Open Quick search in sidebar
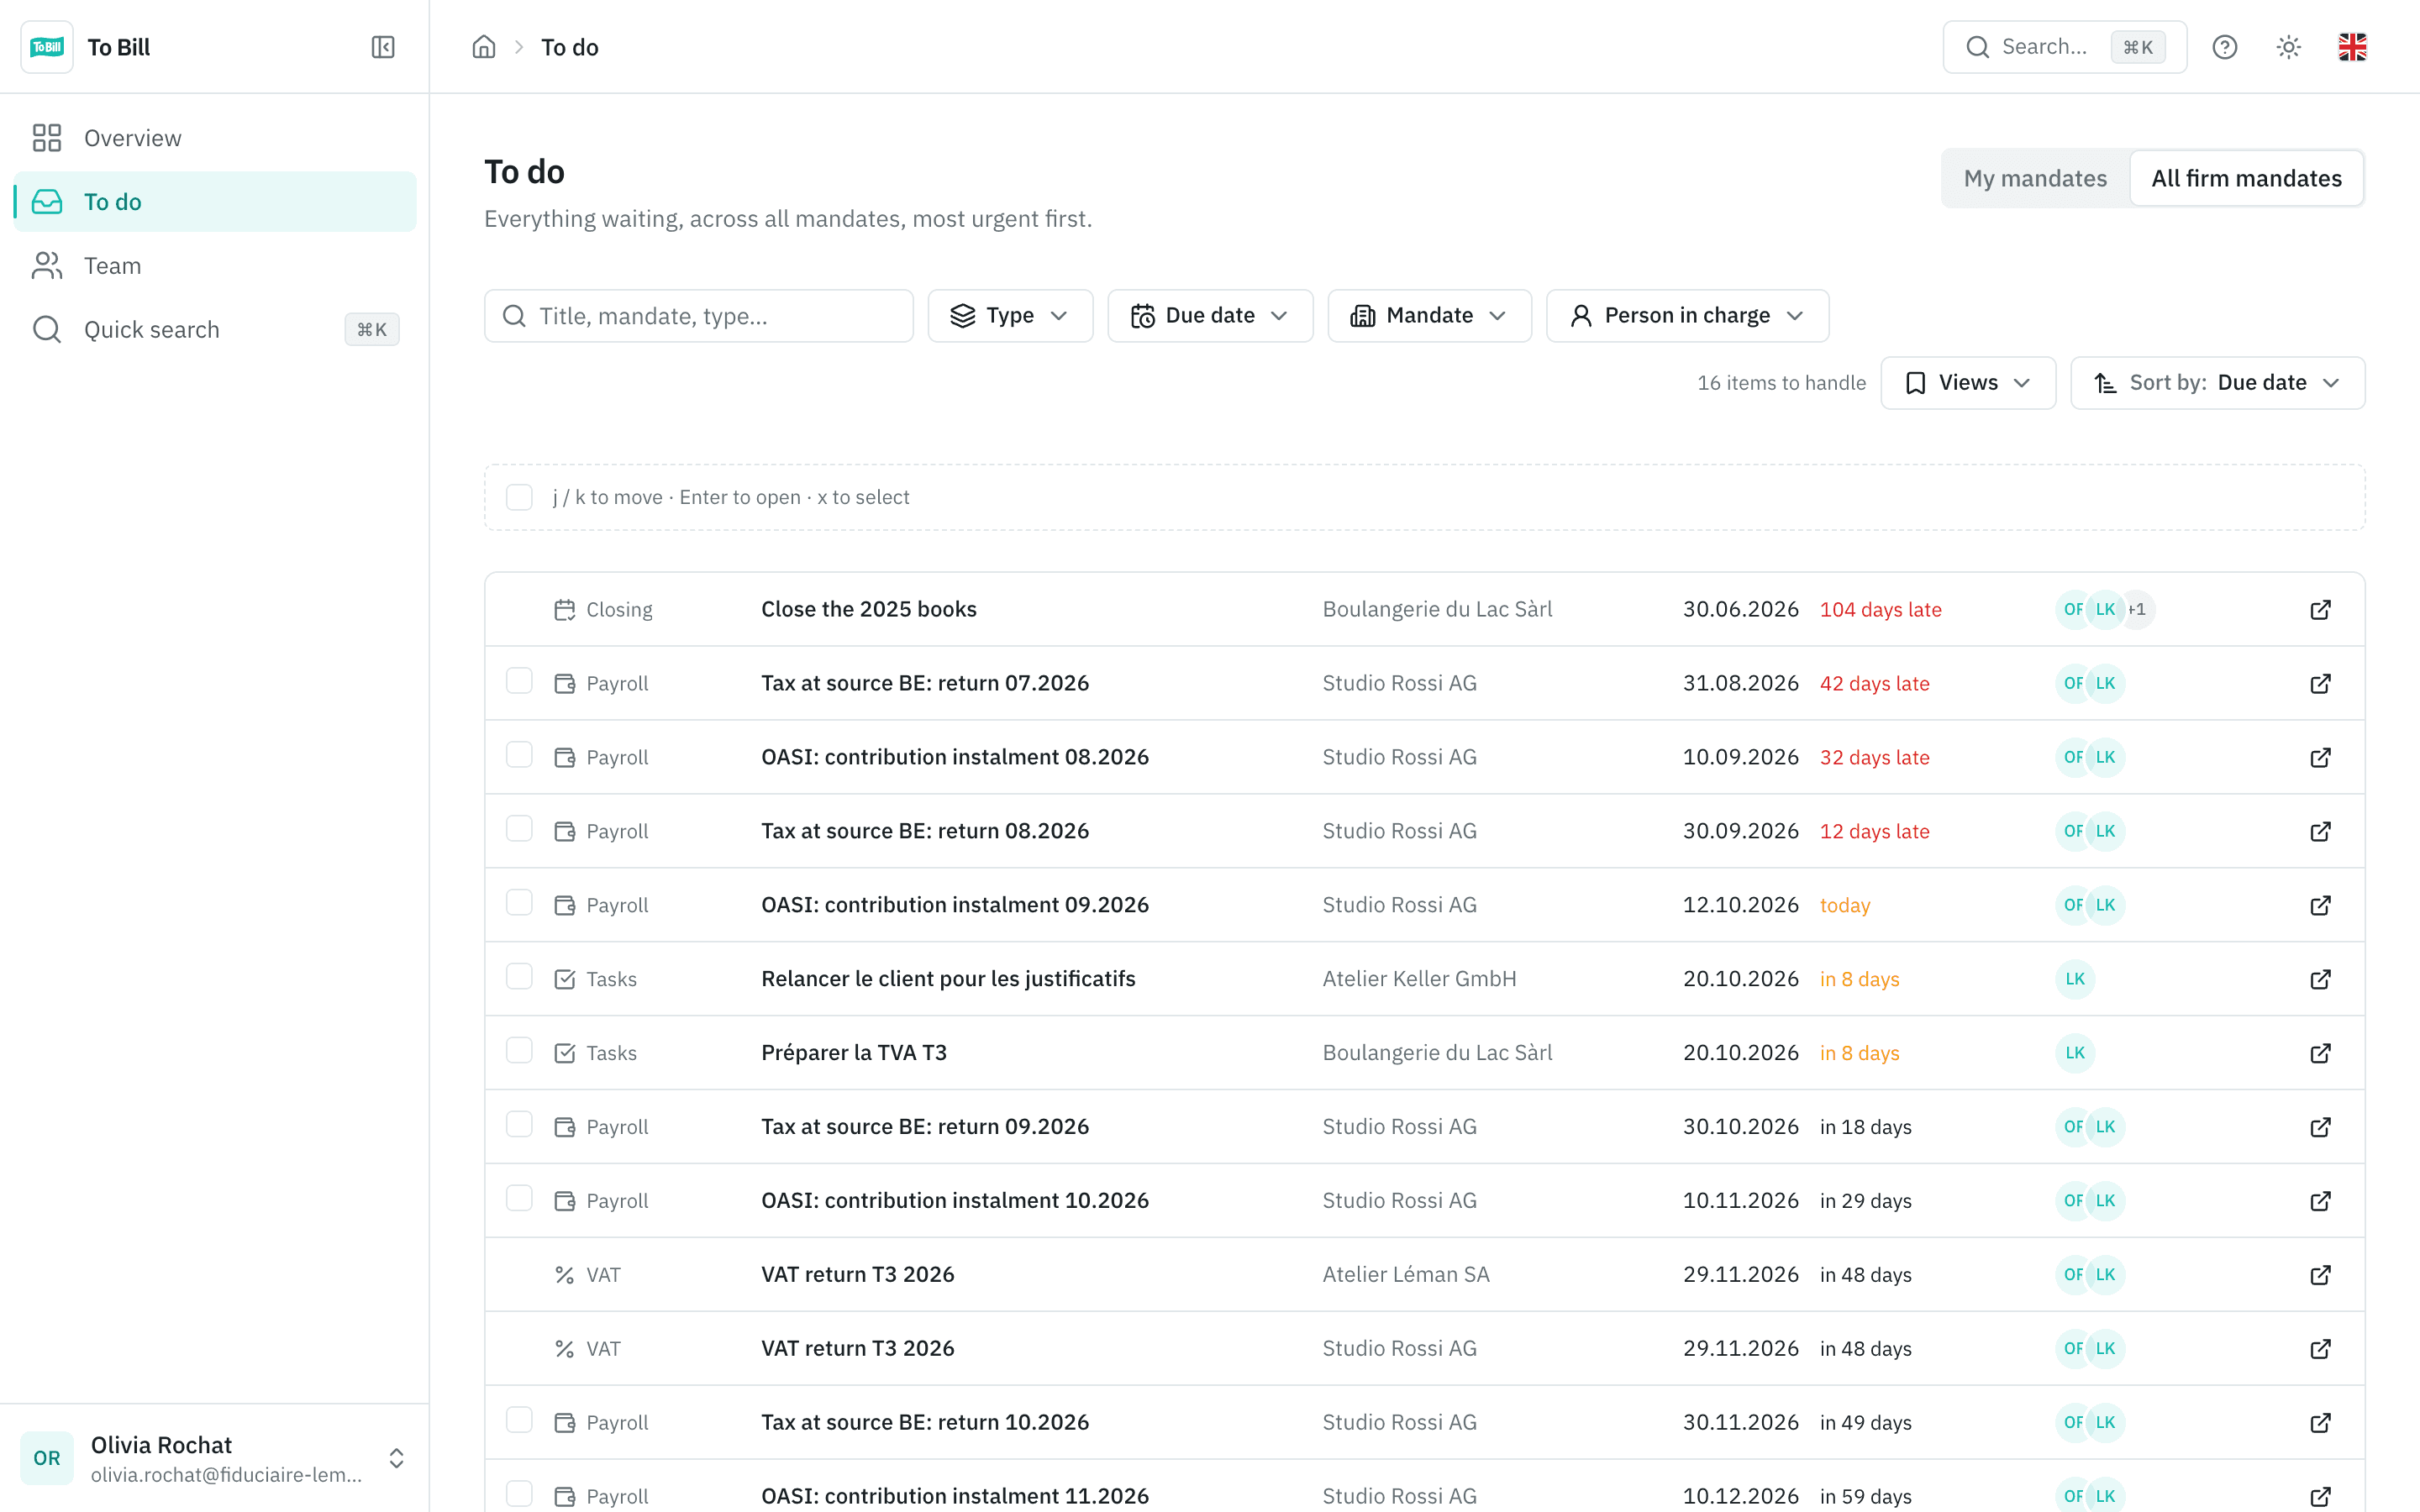Image resolution: width=2420 pixels, height=1512 pixels. (x=215, y=330)
